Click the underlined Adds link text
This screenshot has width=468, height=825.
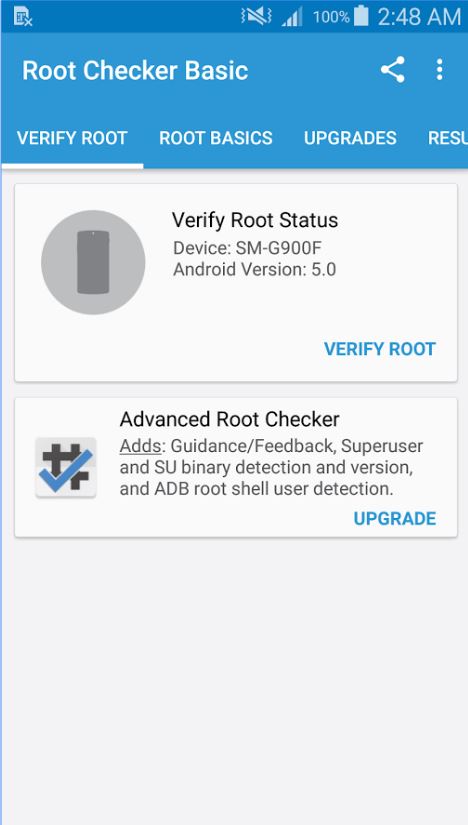coord(140,446)
